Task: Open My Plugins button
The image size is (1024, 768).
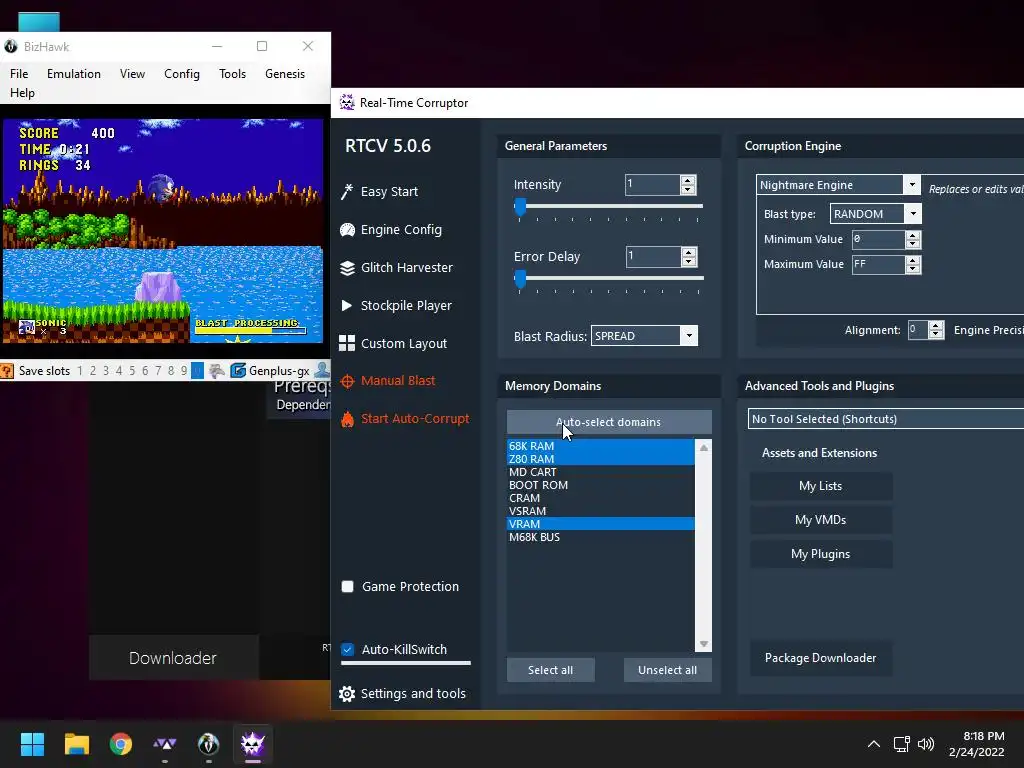Action: [x=821, y=554]
